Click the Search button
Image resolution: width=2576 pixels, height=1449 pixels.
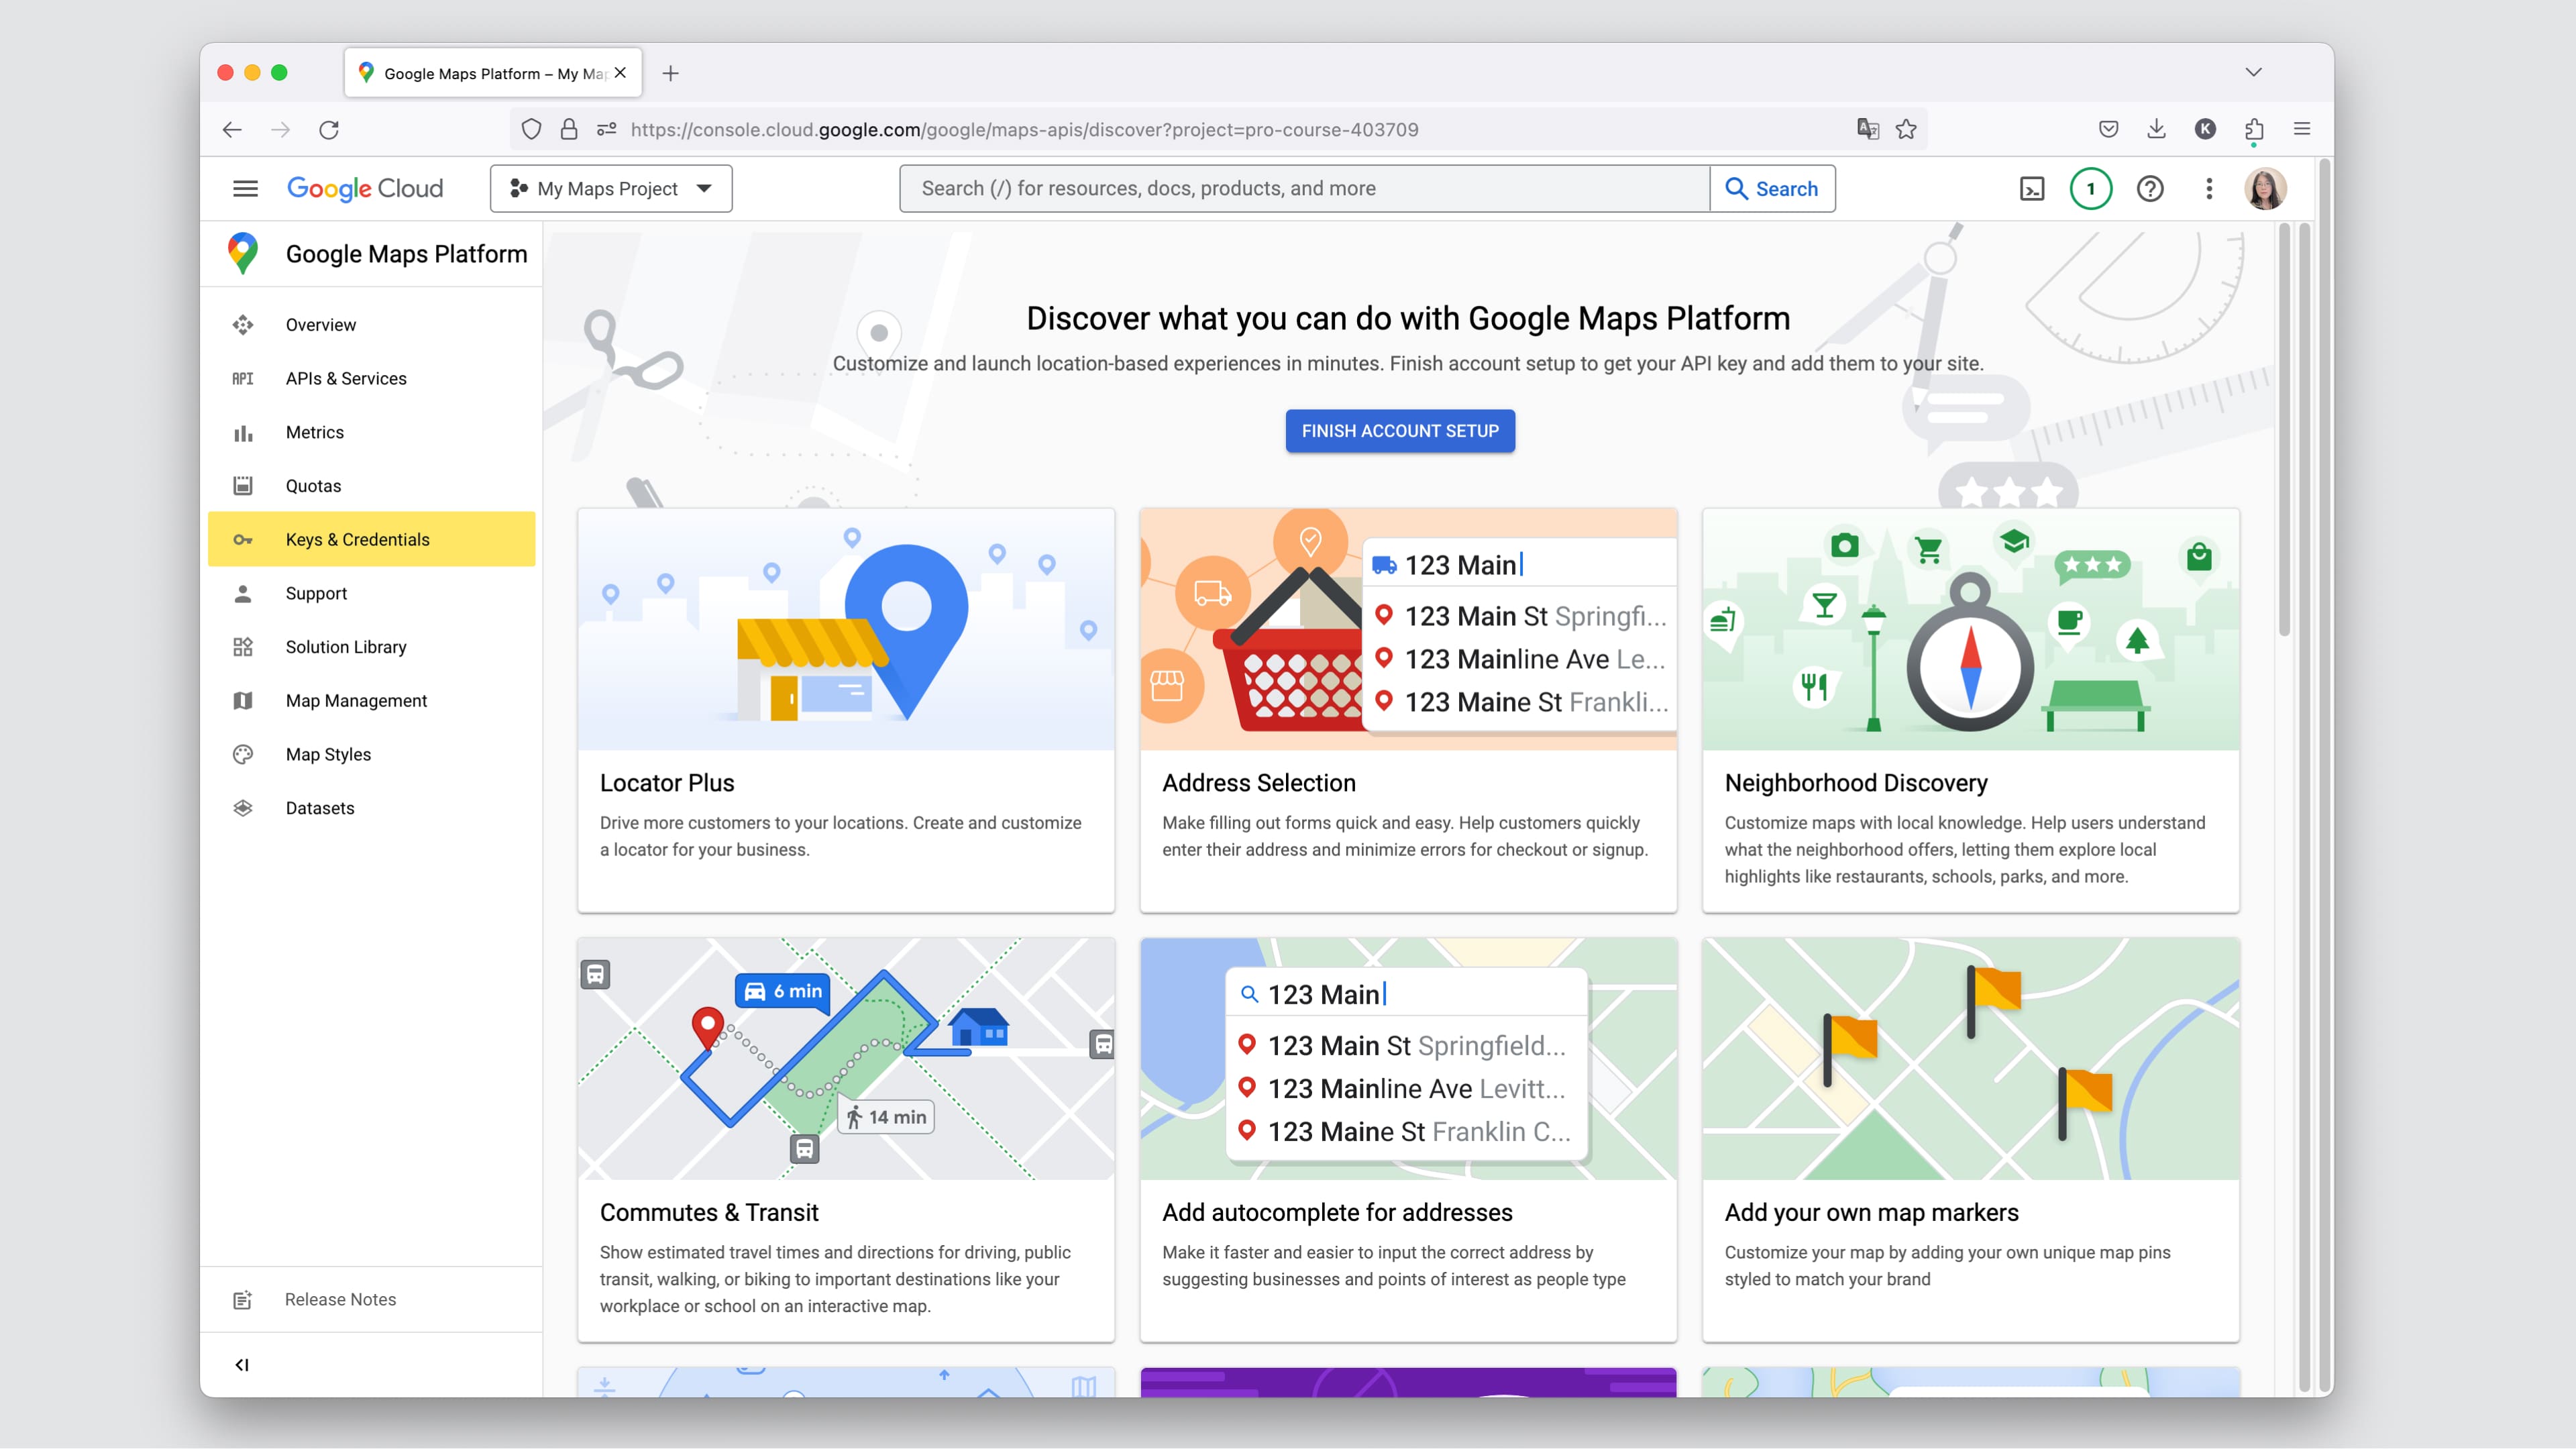[1772, 189]
